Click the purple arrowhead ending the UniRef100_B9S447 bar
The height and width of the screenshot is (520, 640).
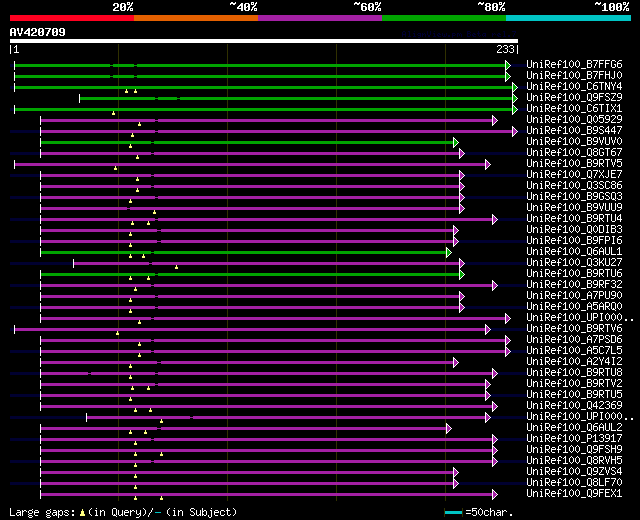tap(515, 131)
